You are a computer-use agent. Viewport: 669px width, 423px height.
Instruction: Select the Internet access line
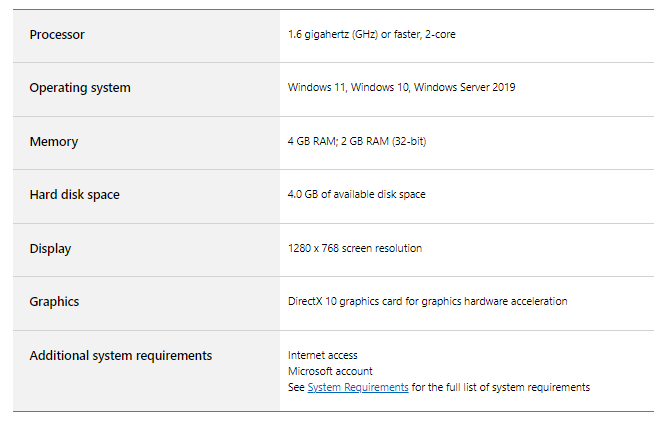(323, 356)
